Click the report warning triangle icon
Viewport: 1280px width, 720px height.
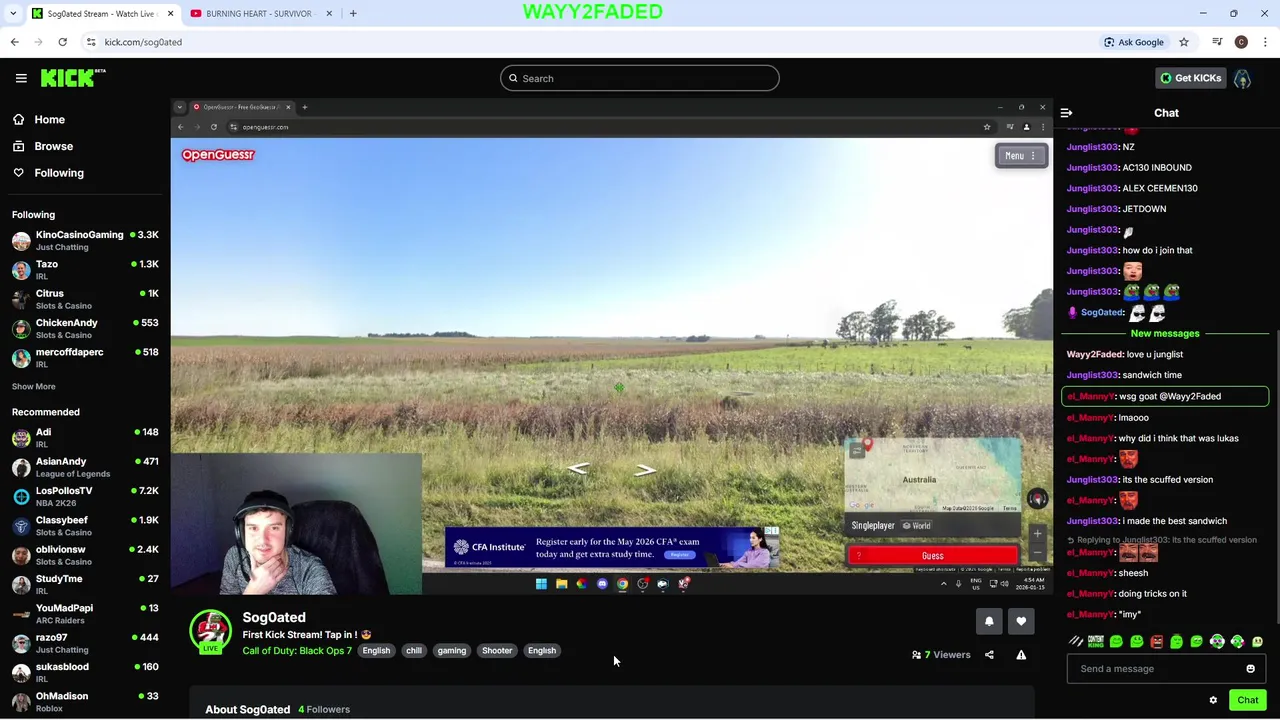[x=1021, y=655]
